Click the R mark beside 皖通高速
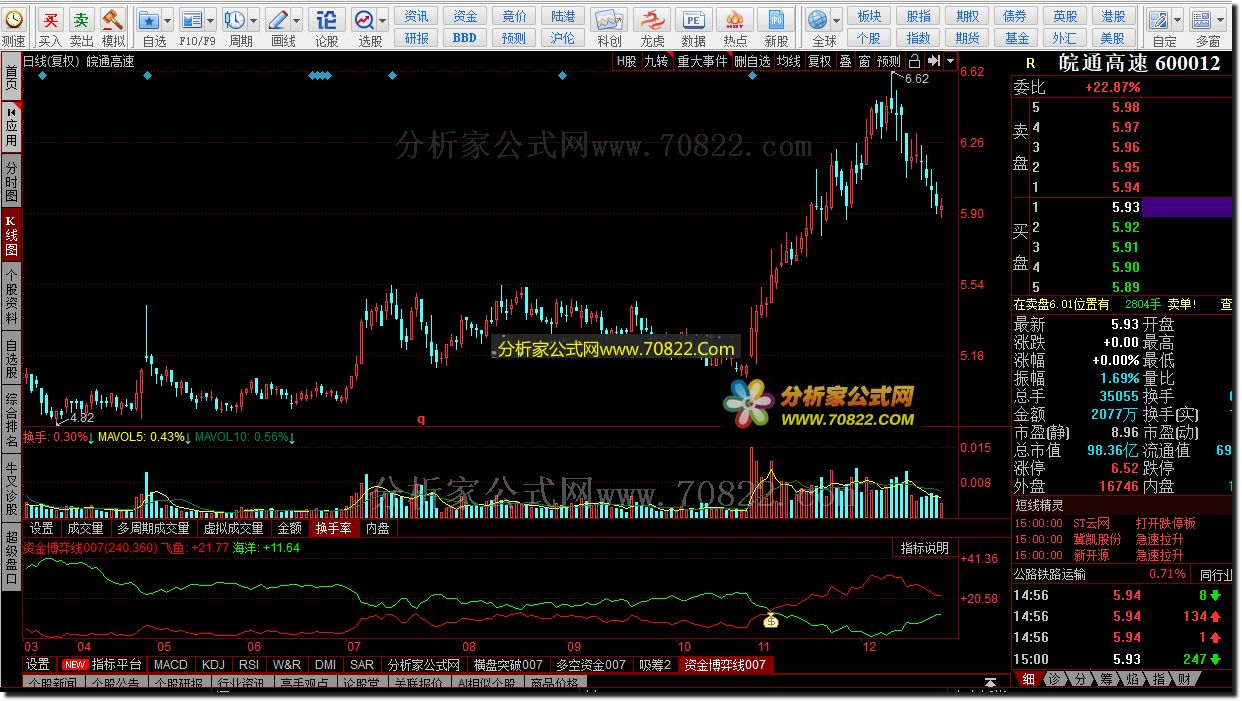The image size is (1242, 701). (x=1030, y=62)
